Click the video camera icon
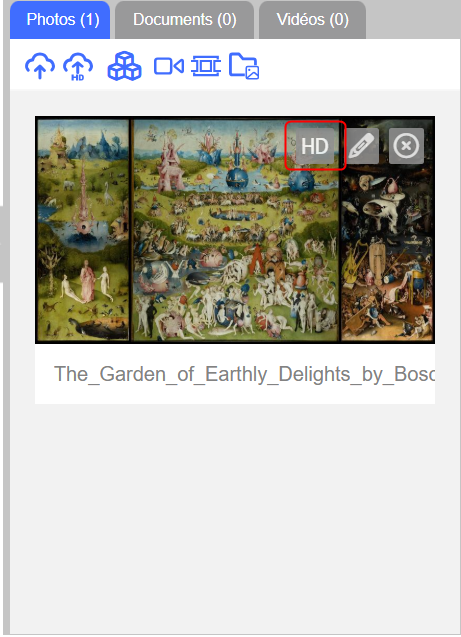Viewport: 461px width, 637px height. (169, 66)
